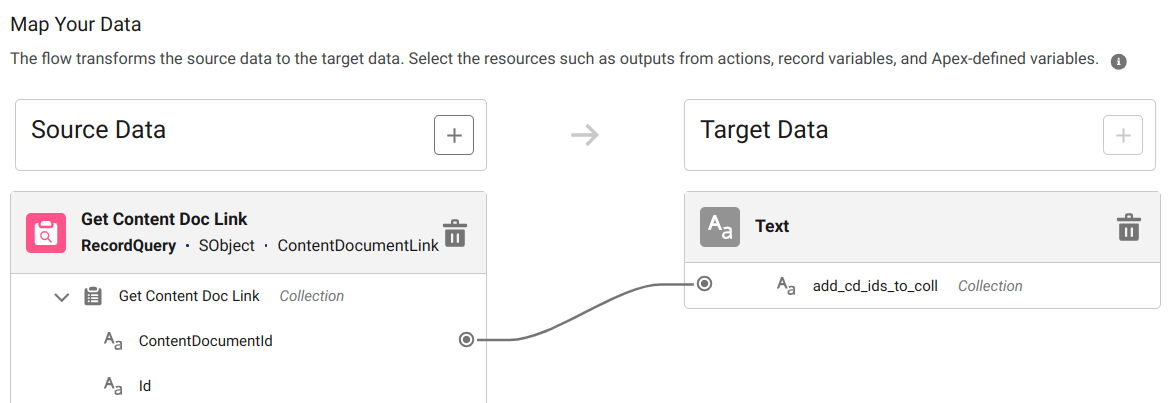
Task: Delete the Get Content Doc Link source
Action: coord(454,232)
